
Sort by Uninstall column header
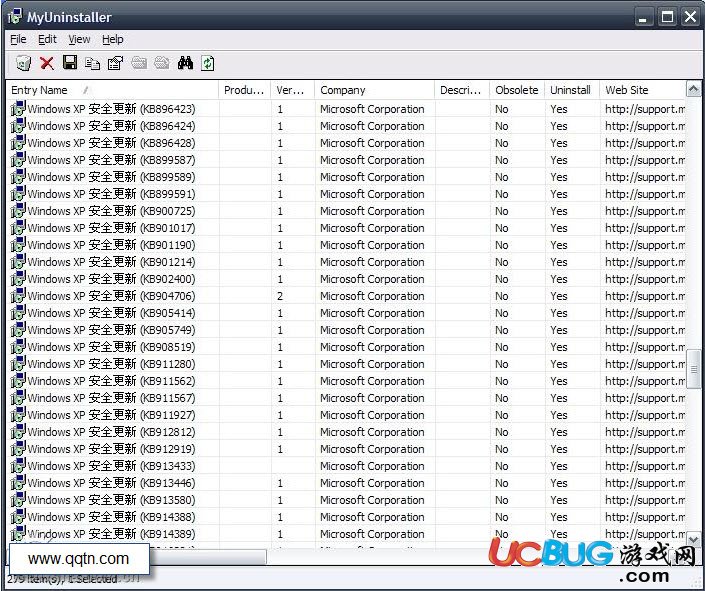[572, 90]
